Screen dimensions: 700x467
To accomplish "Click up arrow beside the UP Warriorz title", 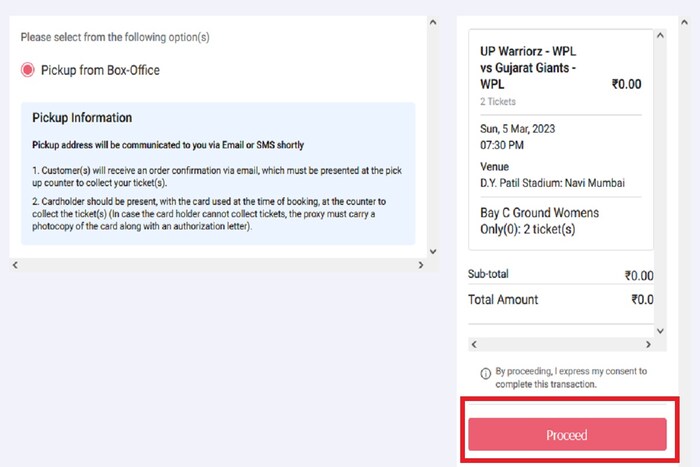I will (660, 35).
